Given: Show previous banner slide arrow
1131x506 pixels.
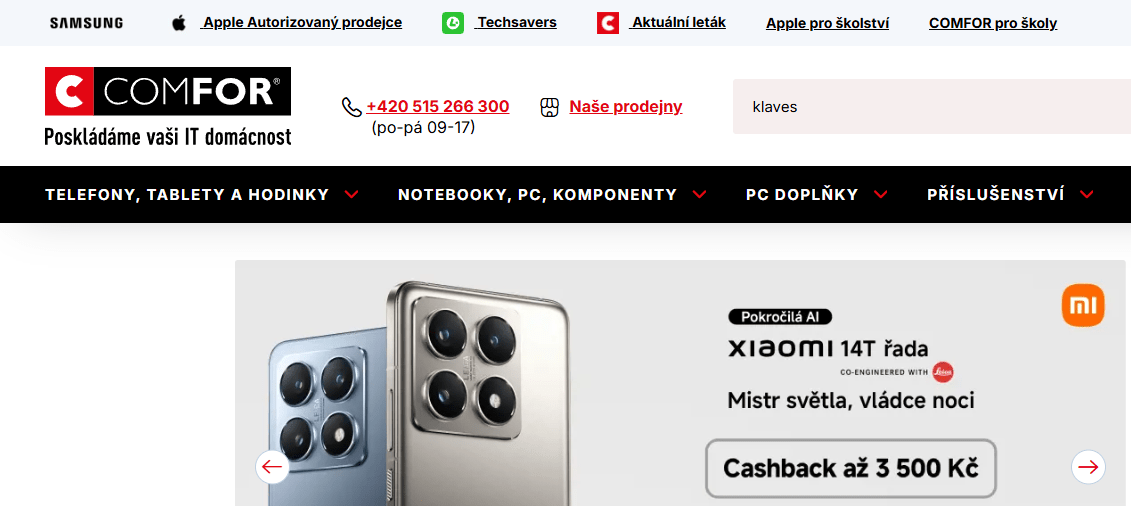Looking at the screenshot, I should [x=272, y=467].
